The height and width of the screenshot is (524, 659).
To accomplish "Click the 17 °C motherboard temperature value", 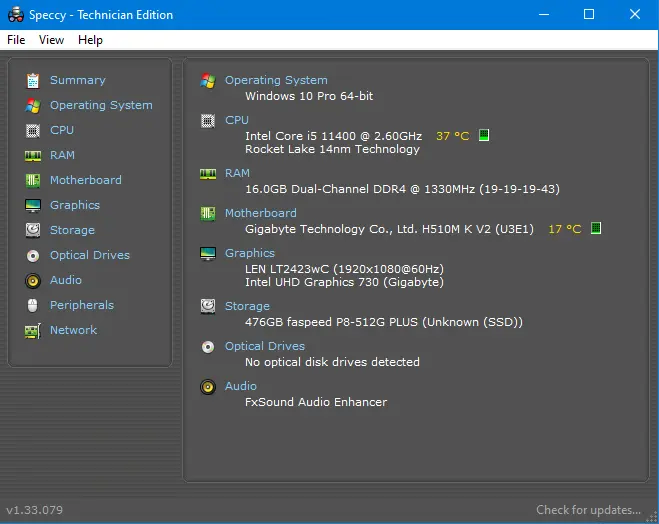I will pyautogui.click(x=565, y=229).
